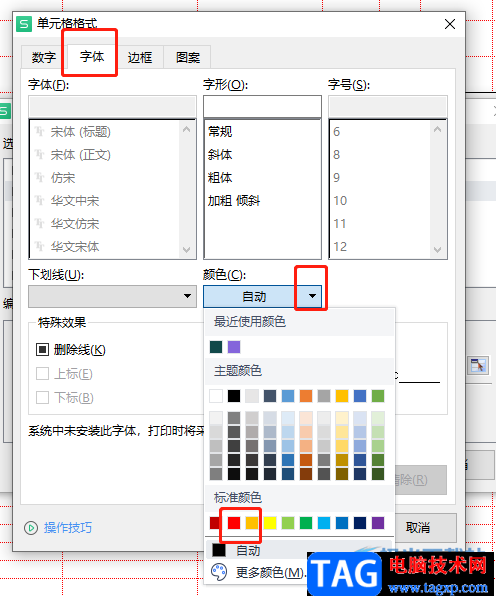
Task: Switch to the 数字 tab
Action: coord(44,57)
